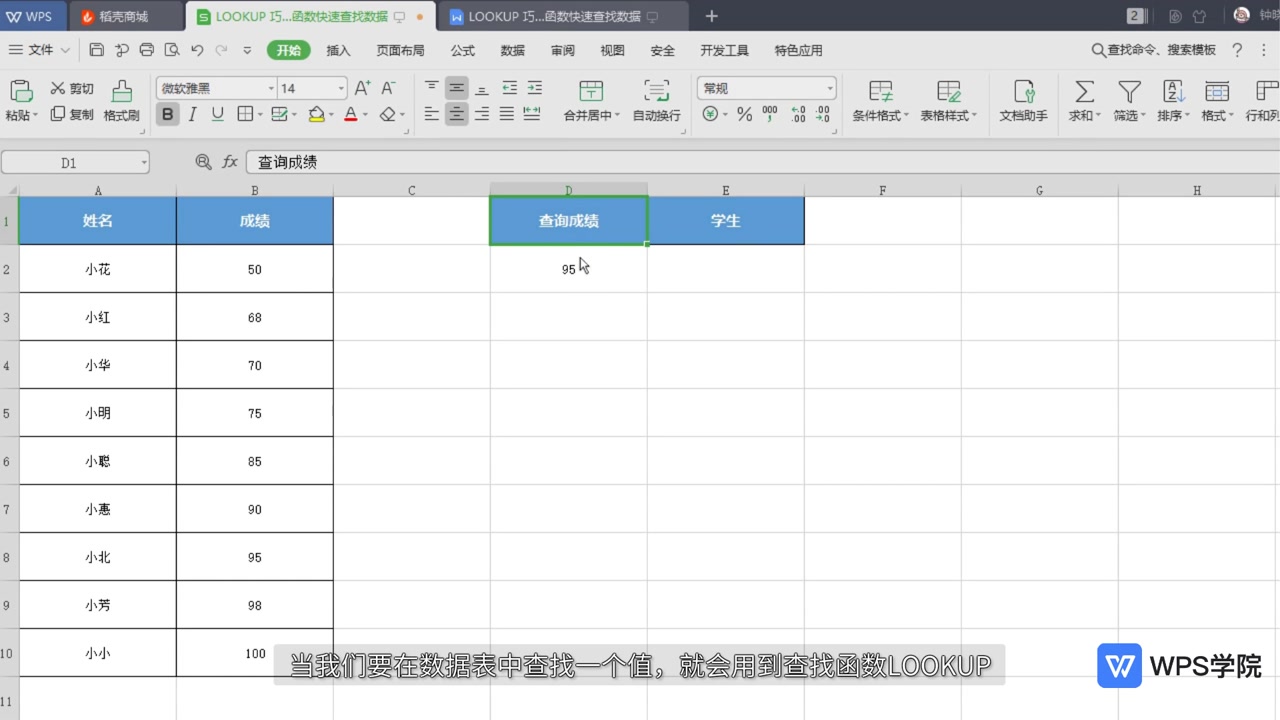Click the Help question mark icon
1280x720 pixels.
coord(1237,50)
